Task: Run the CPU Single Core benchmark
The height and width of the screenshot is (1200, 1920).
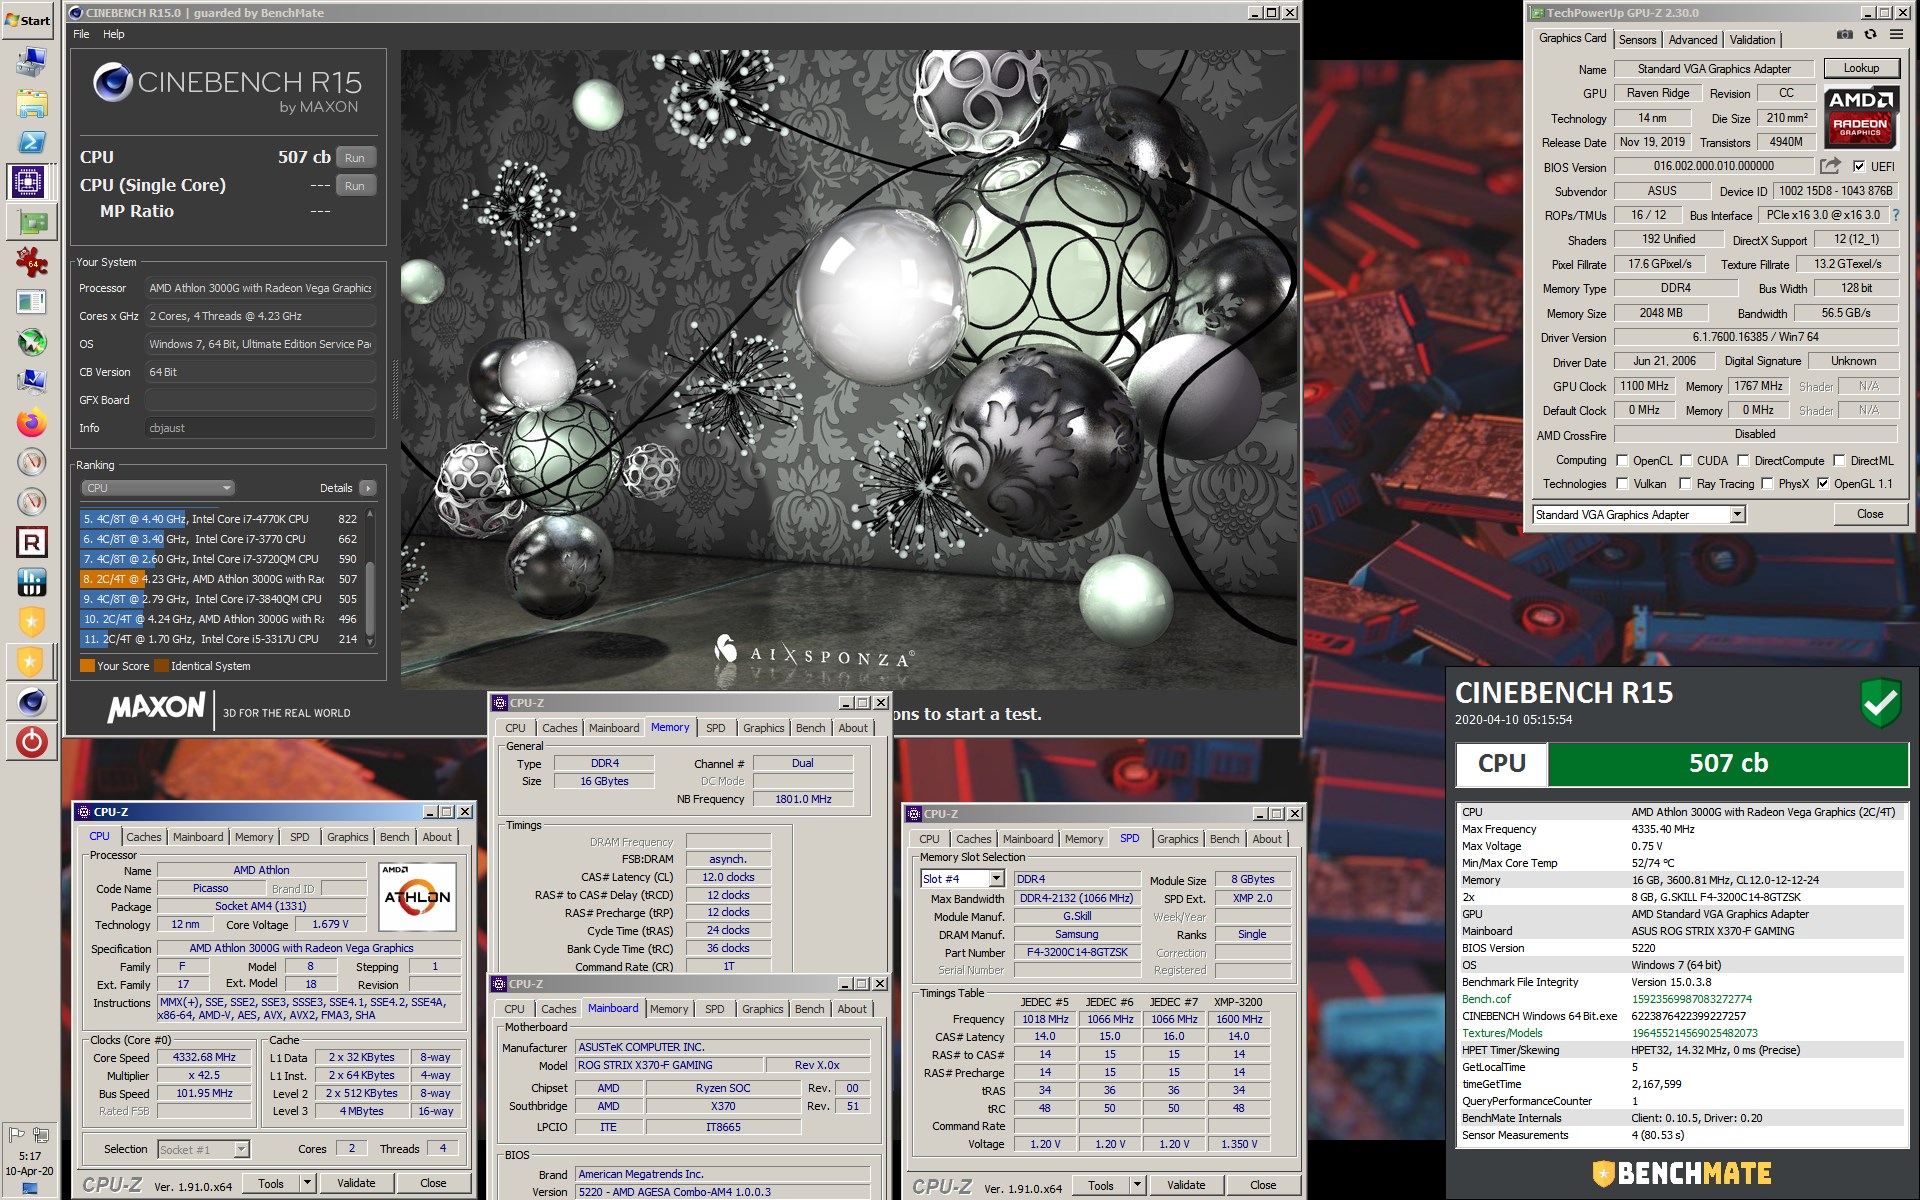Action: pyautogui.click(x=355, y=186)
